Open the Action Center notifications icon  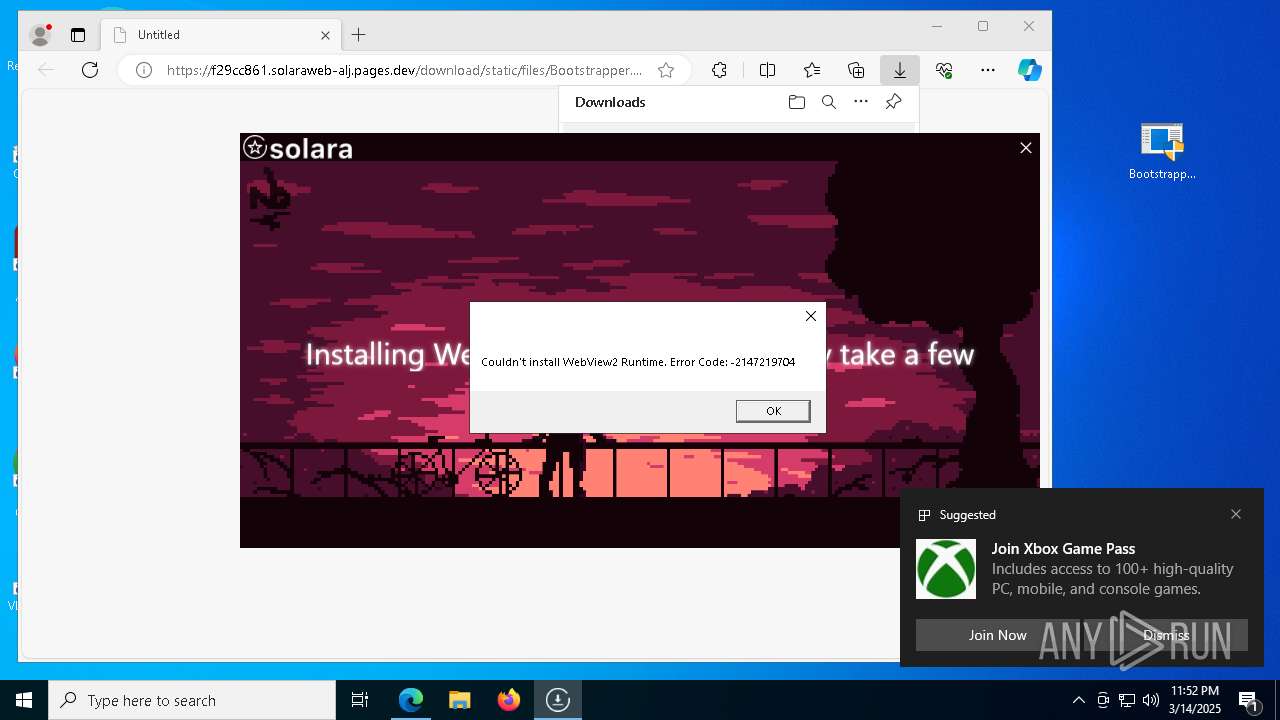pos(1248,700)
